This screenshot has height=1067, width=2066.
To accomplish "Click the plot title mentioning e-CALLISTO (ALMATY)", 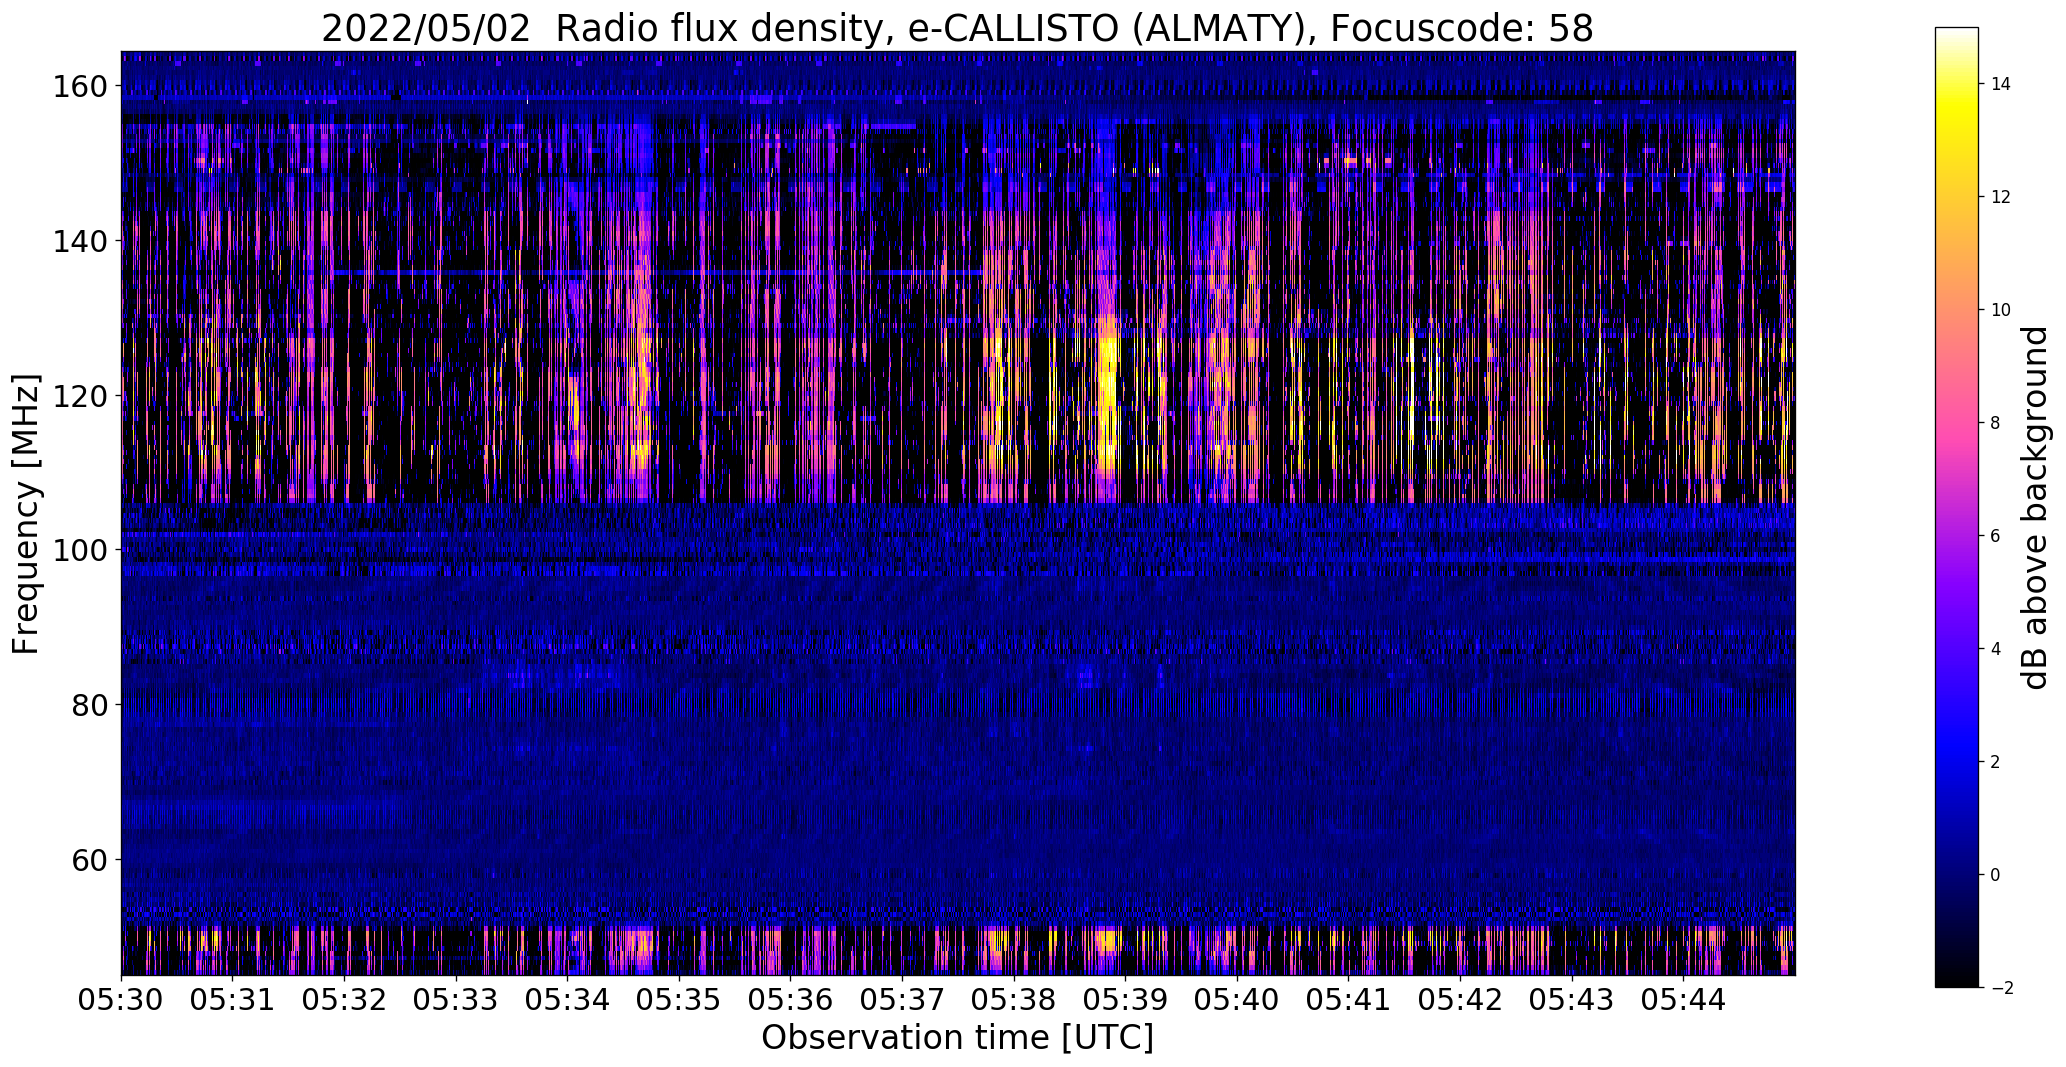I will click(957, 28).
